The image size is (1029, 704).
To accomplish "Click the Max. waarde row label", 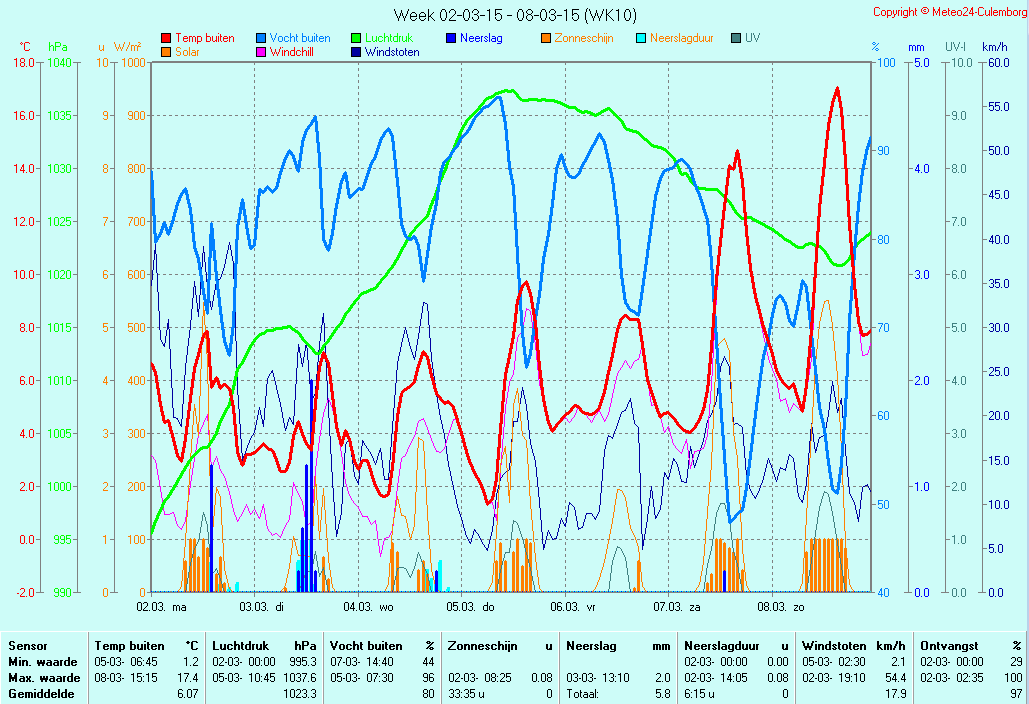I will tap(44, 678).
